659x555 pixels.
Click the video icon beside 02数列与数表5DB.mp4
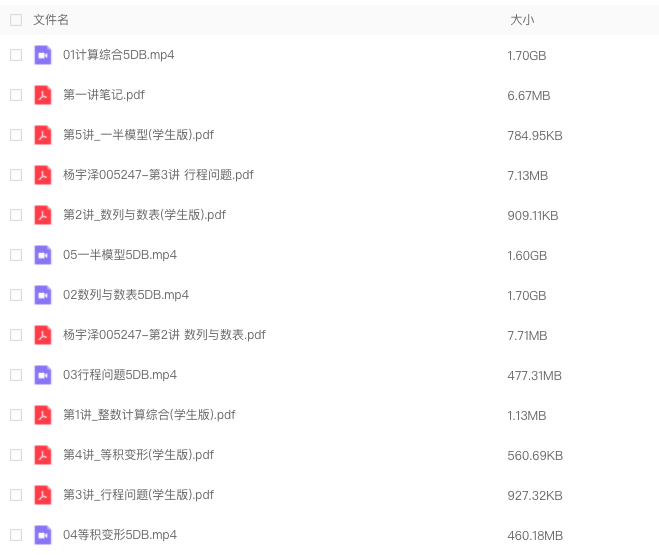point(42,295)
